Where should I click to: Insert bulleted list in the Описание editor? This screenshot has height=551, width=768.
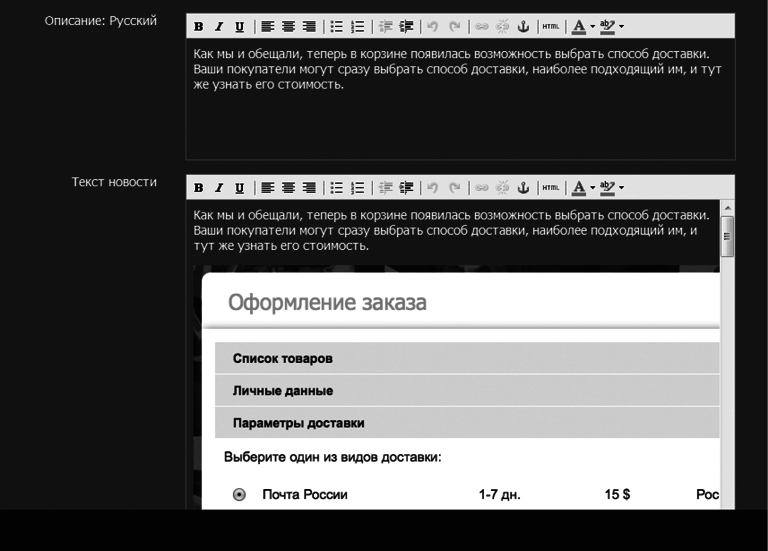[x=336, y=26]
